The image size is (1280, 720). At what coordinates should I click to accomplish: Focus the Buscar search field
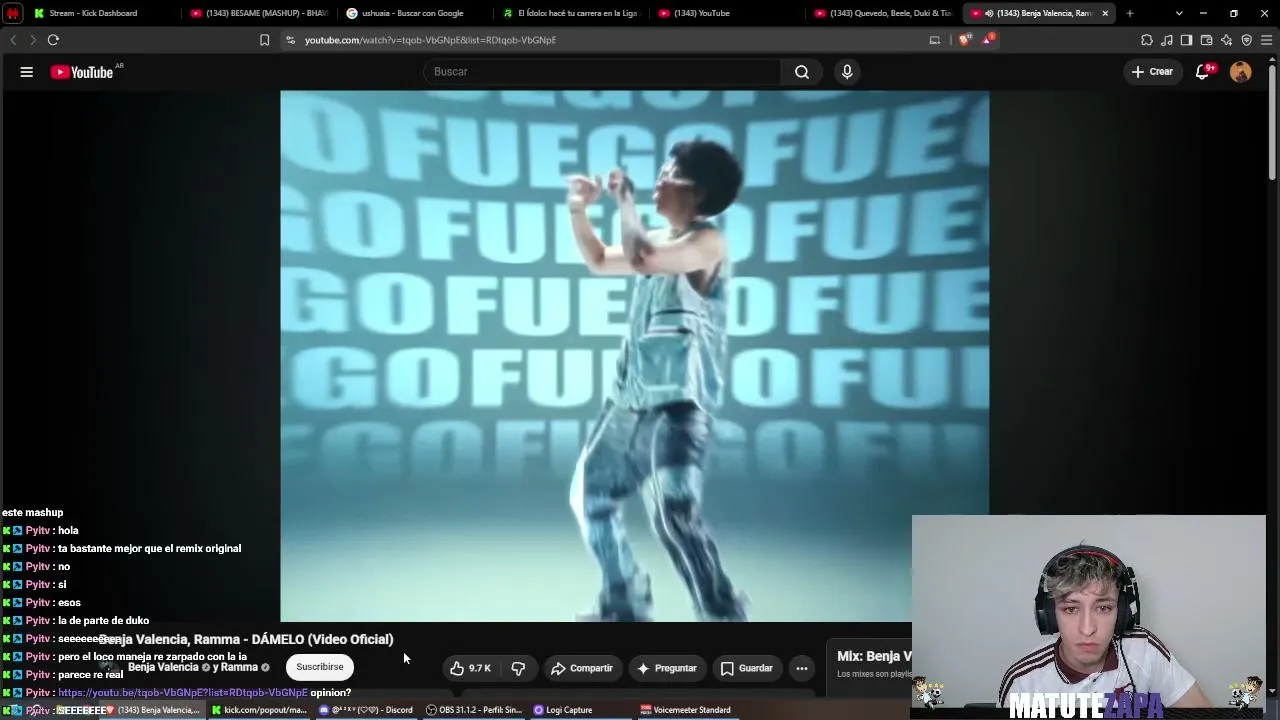pyautogui.click(x=602, y=72)
